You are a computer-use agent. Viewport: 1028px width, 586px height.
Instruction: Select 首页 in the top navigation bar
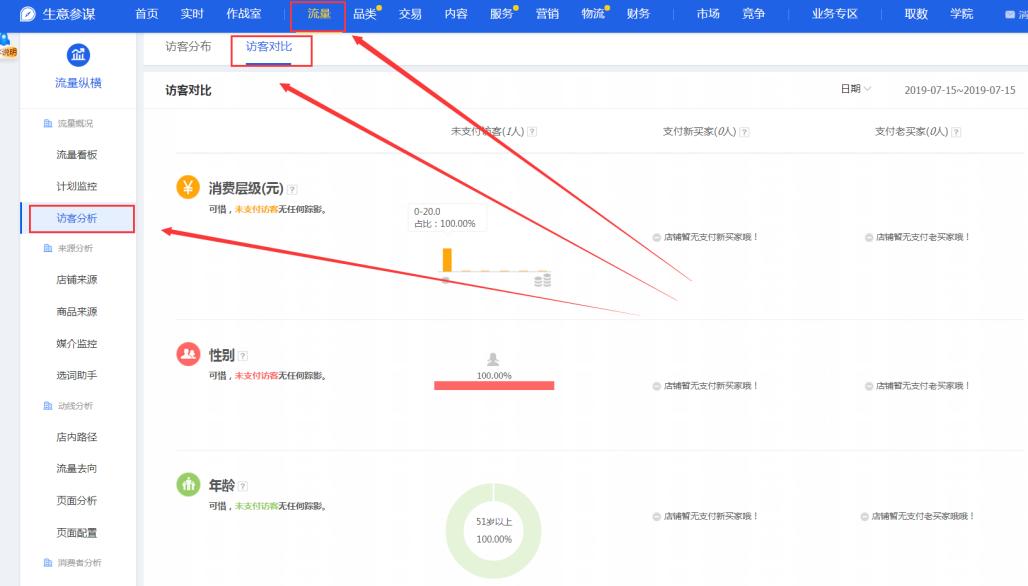tap(144, 14)
